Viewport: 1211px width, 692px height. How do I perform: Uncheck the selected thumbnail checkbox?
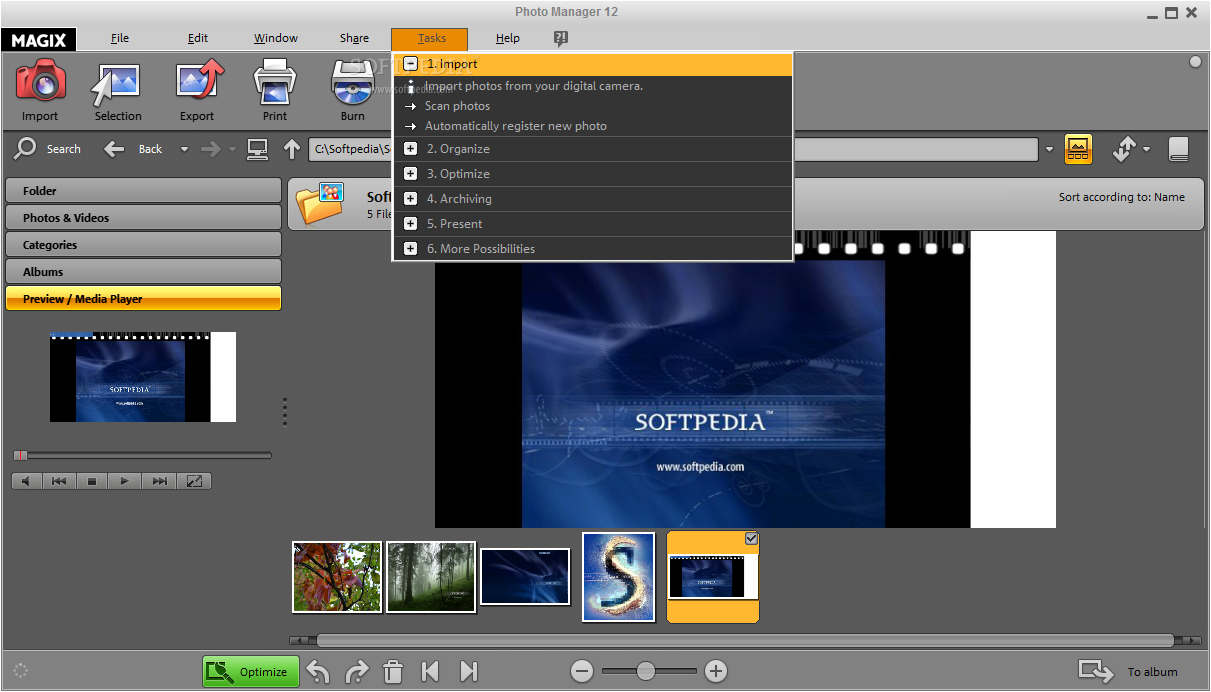coord(751,539)
